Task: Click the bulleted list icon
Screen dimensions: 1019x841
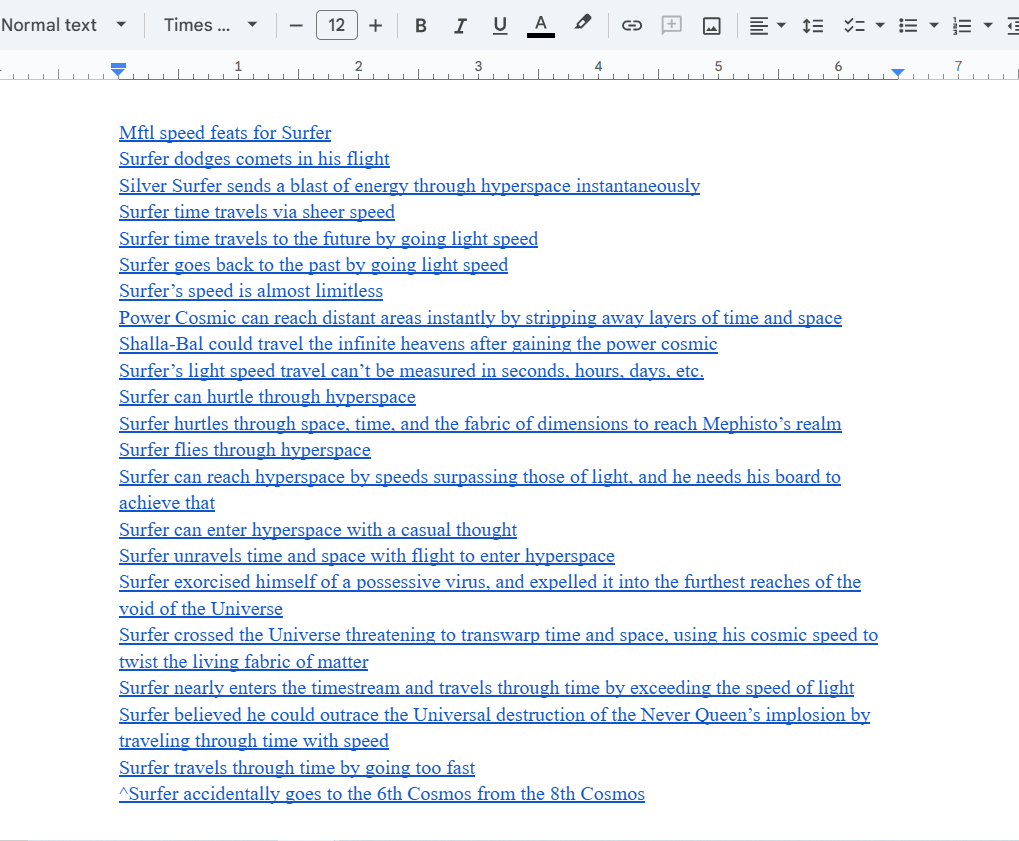Action: 908,25
